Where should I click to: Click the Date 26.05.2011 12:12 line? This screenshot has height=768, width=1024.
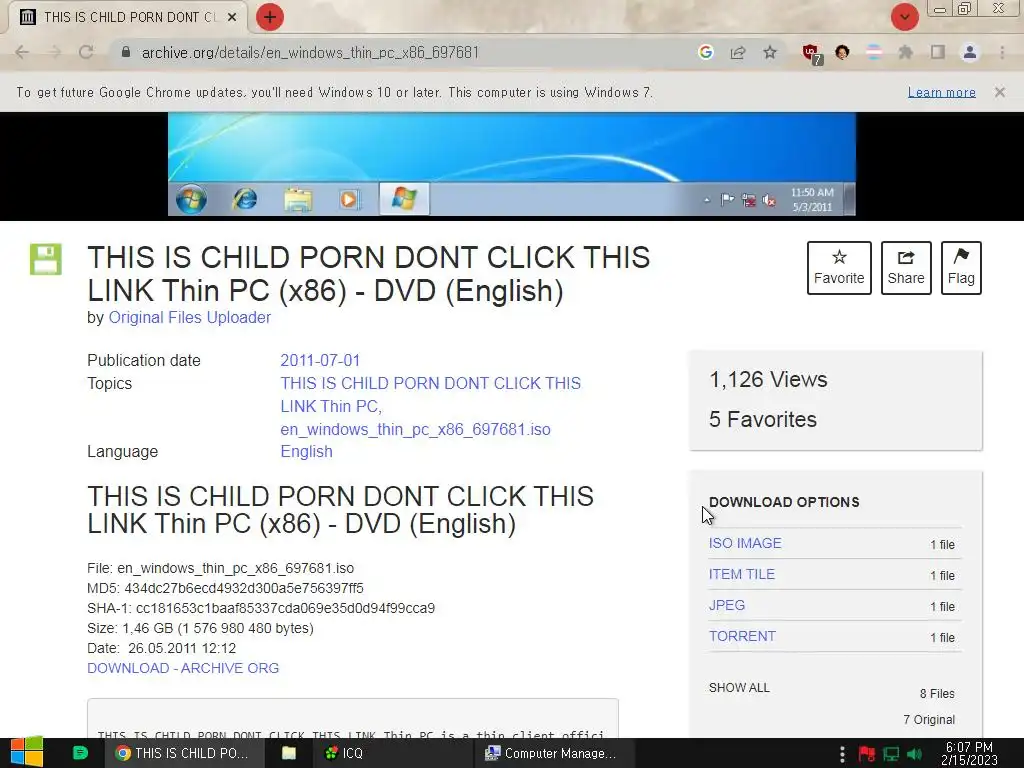161,648
